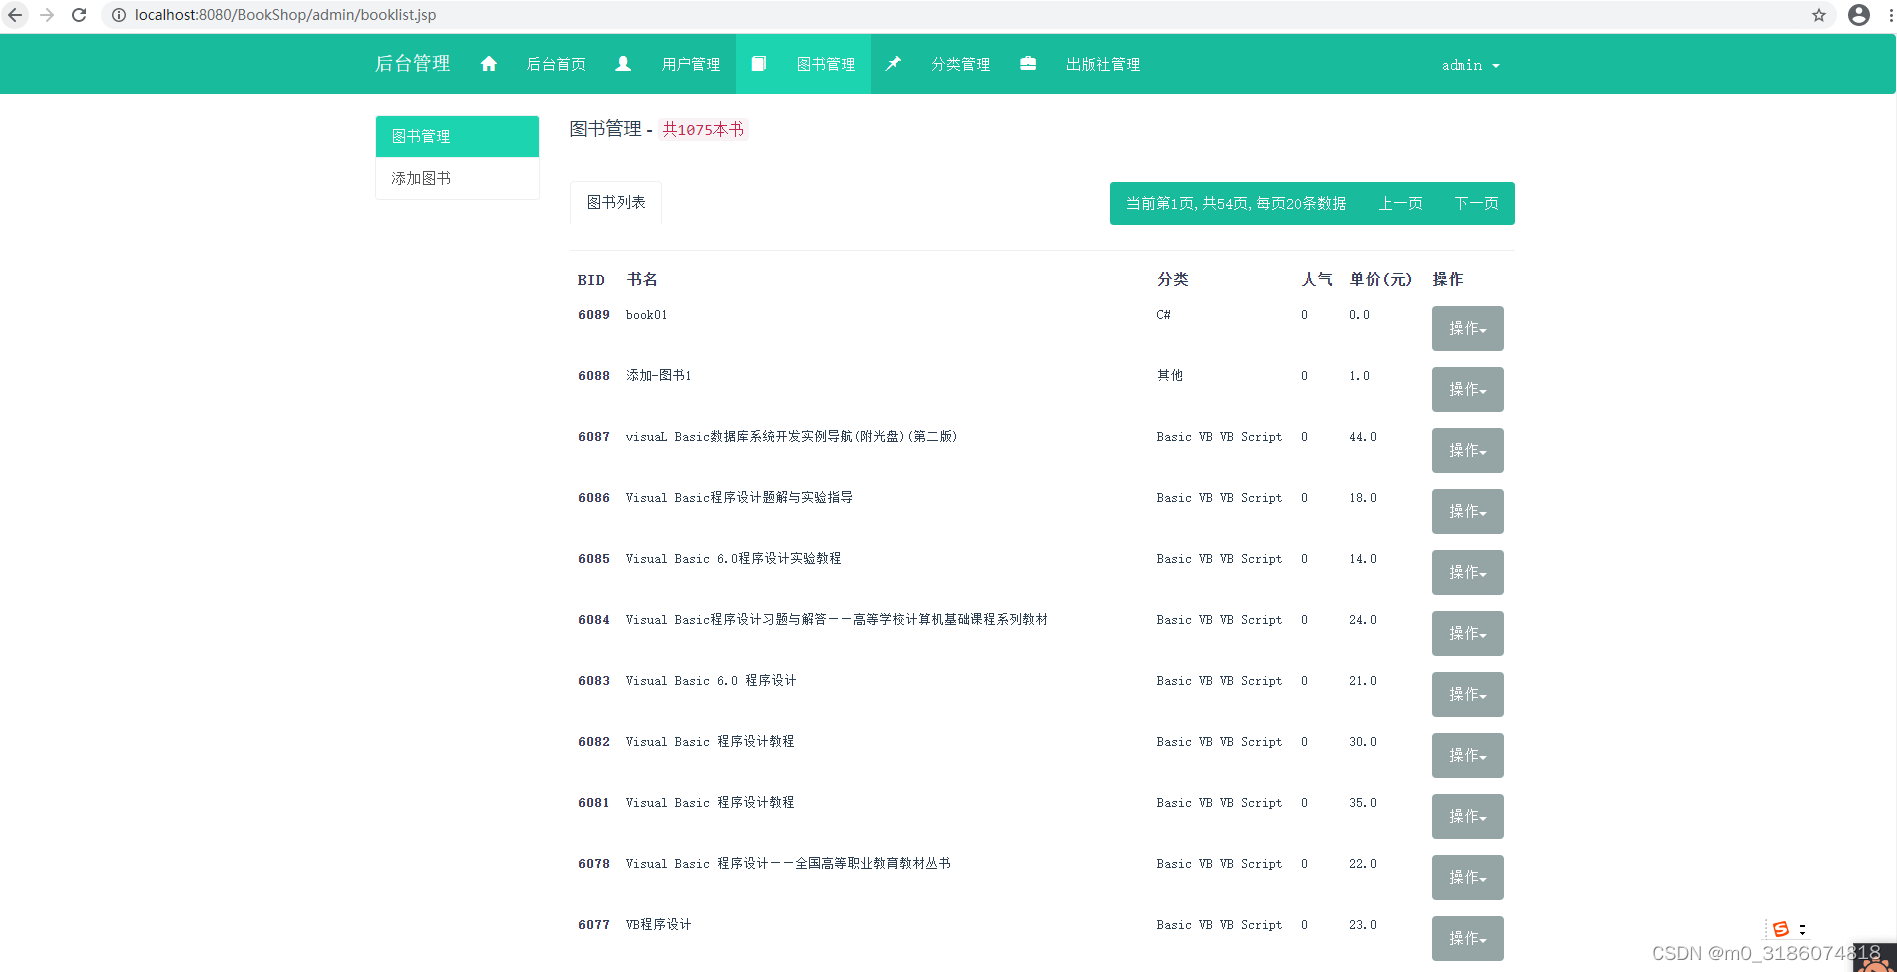Reload the page with the refresh icon

pyautogui.click(x=78, y=15)
